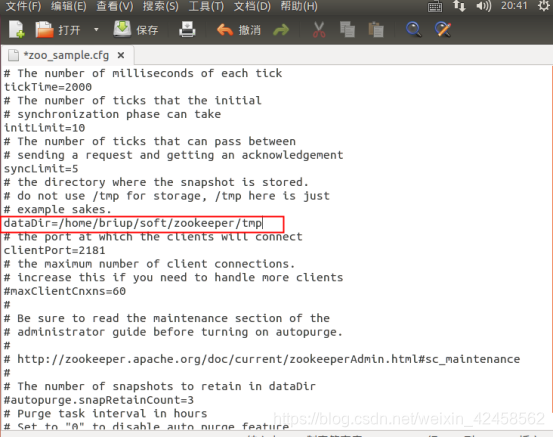Open Find and Replace icon

coord(443,30)
